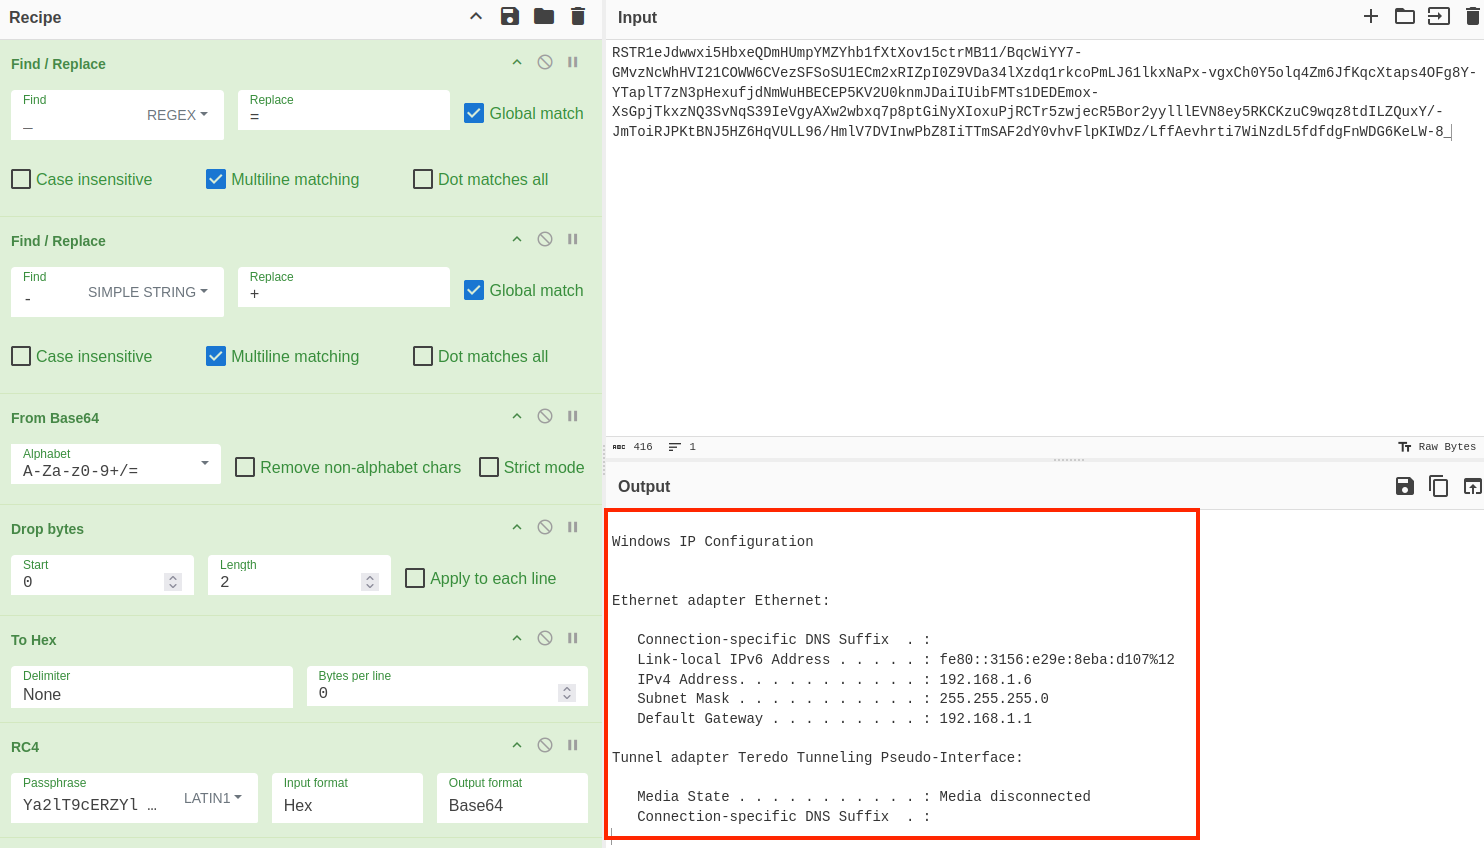Open the LATIN1 passphrase format dropdown

pos(214,798)
